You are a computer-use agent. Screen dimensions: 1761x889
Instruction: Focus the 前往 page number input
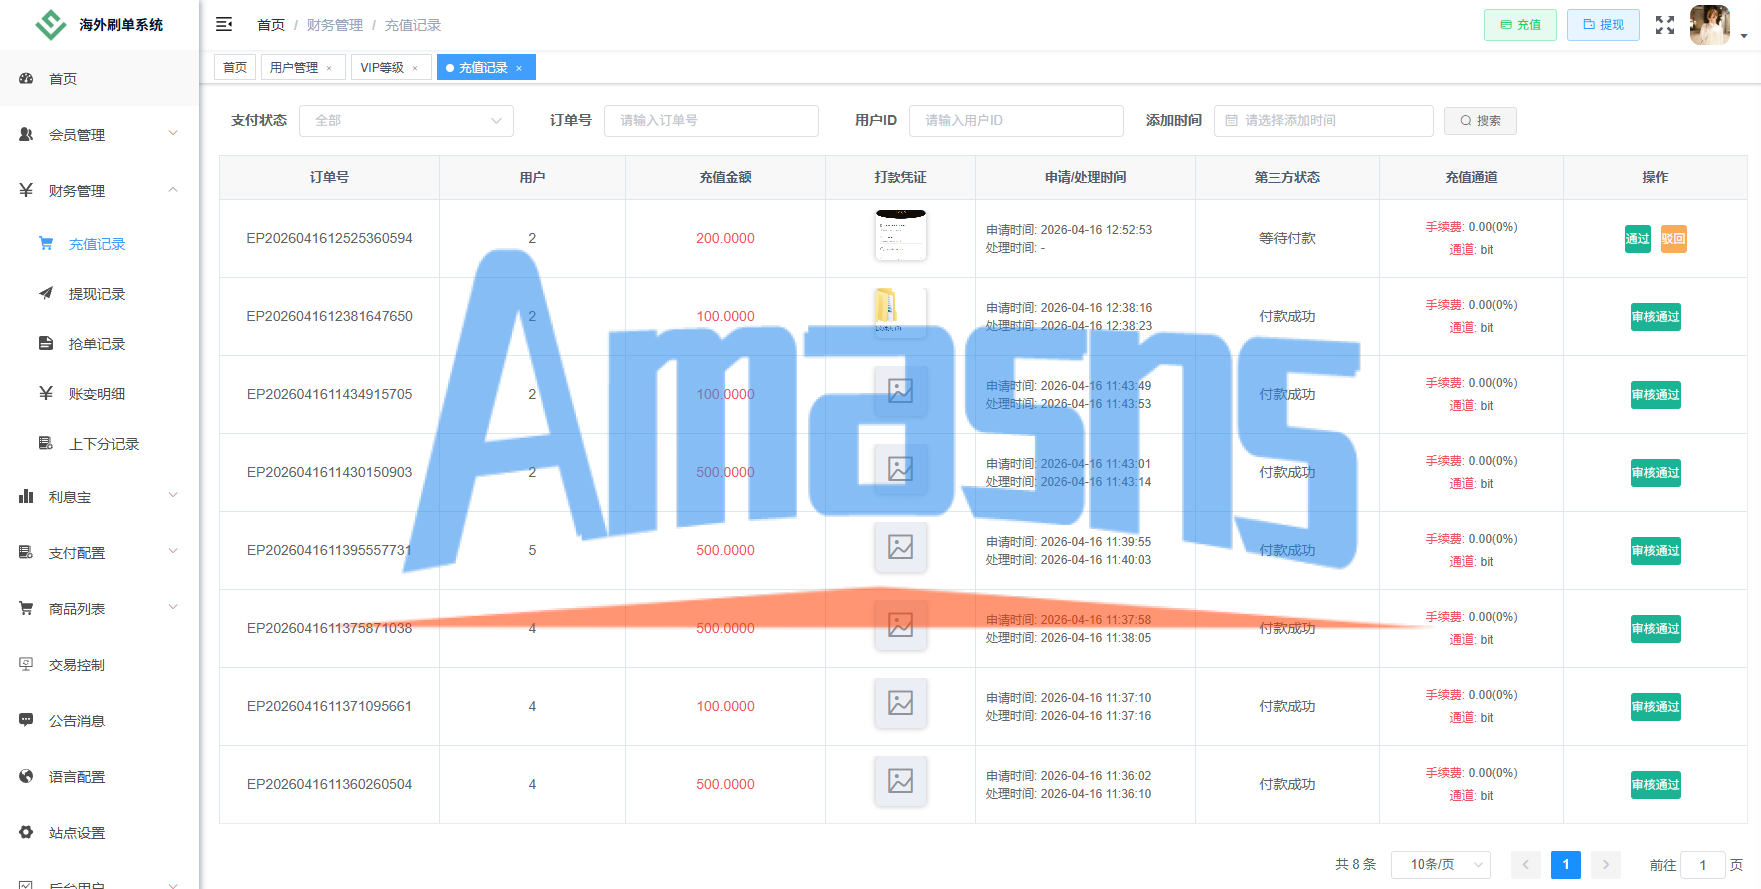[1703, 865]
